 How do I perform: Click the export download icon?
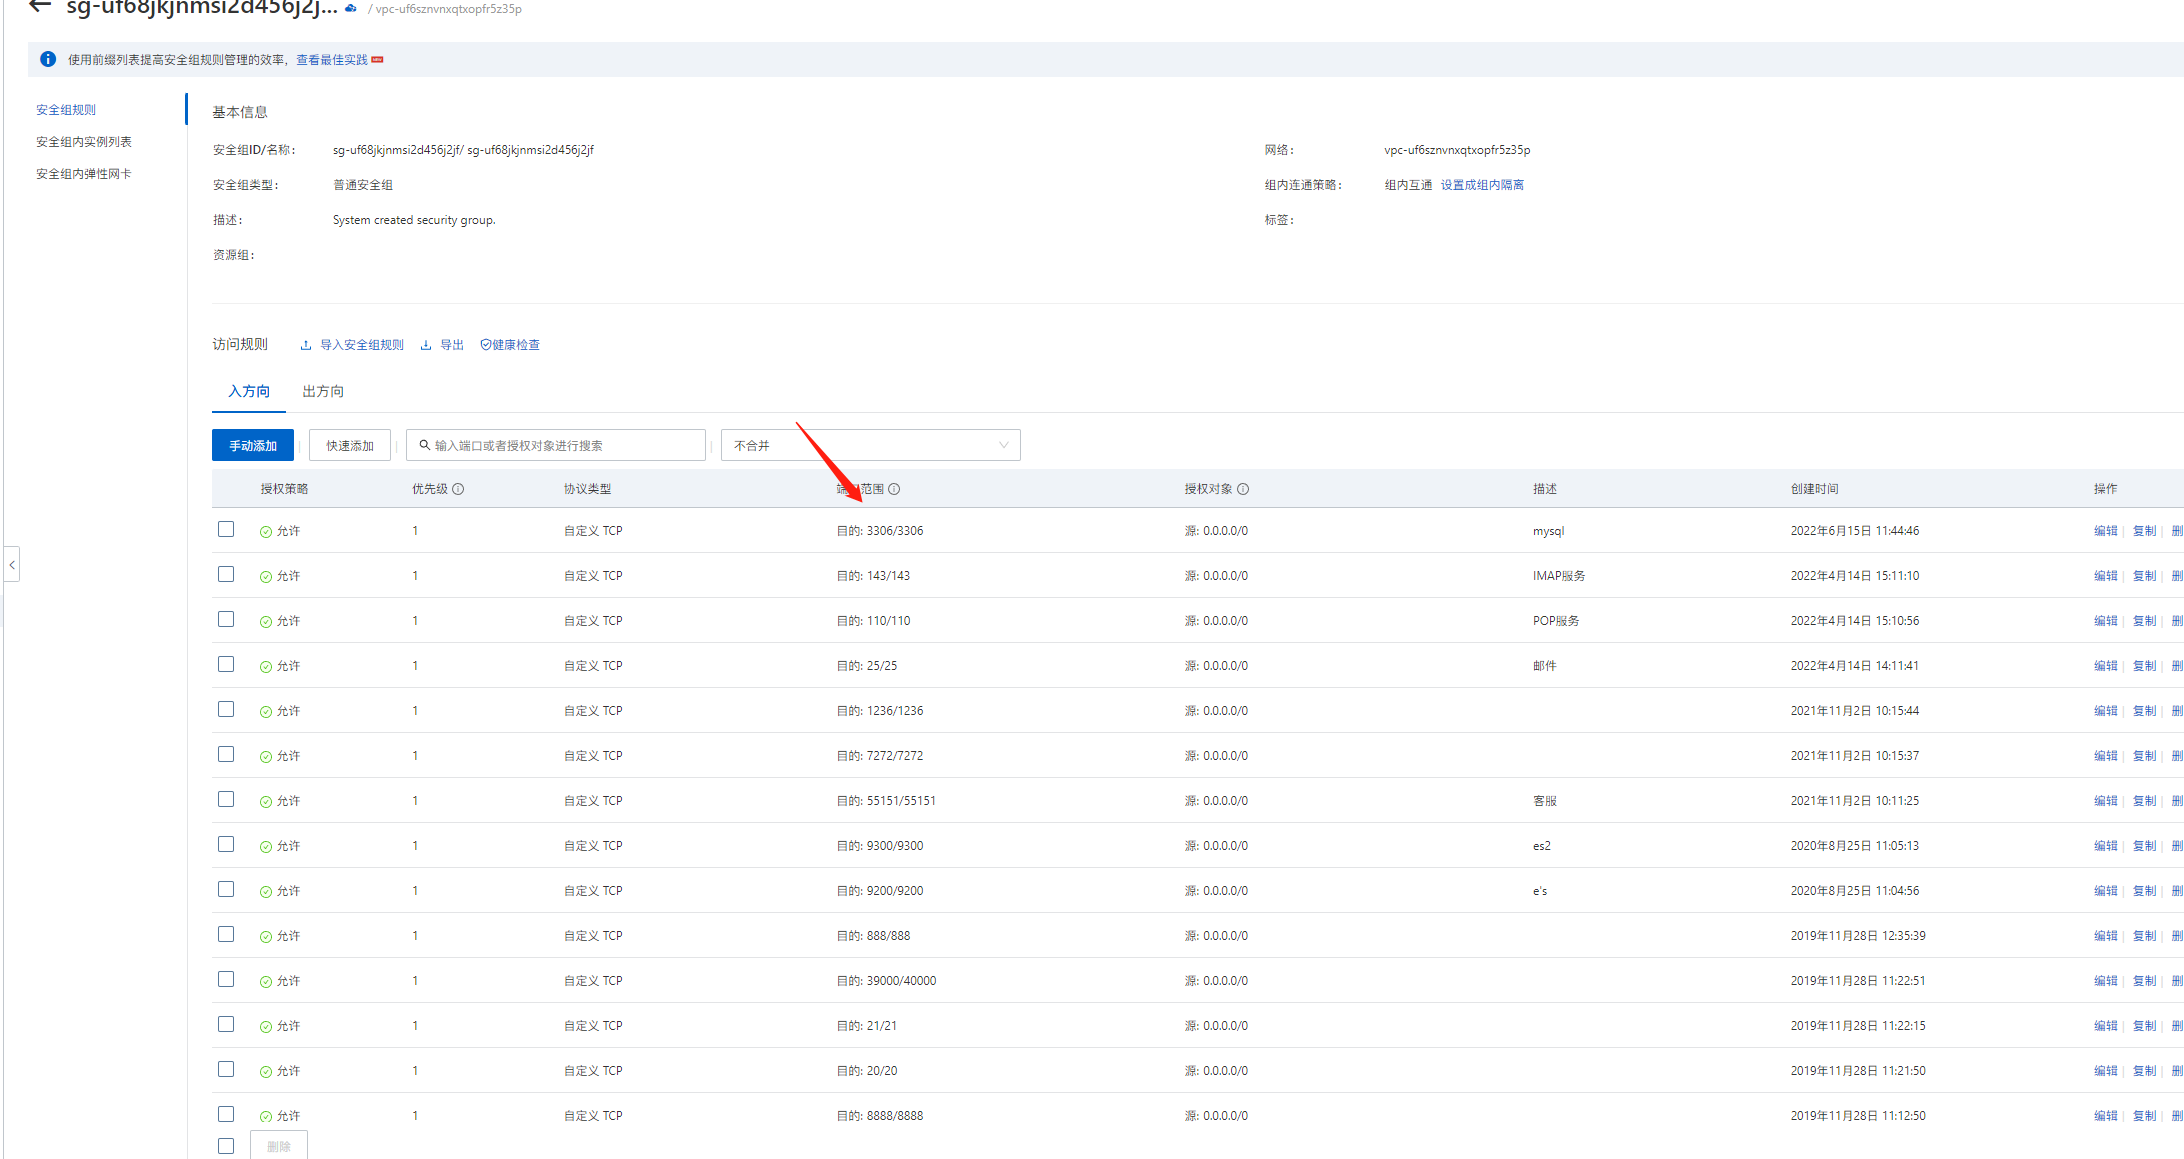(426, 345)
